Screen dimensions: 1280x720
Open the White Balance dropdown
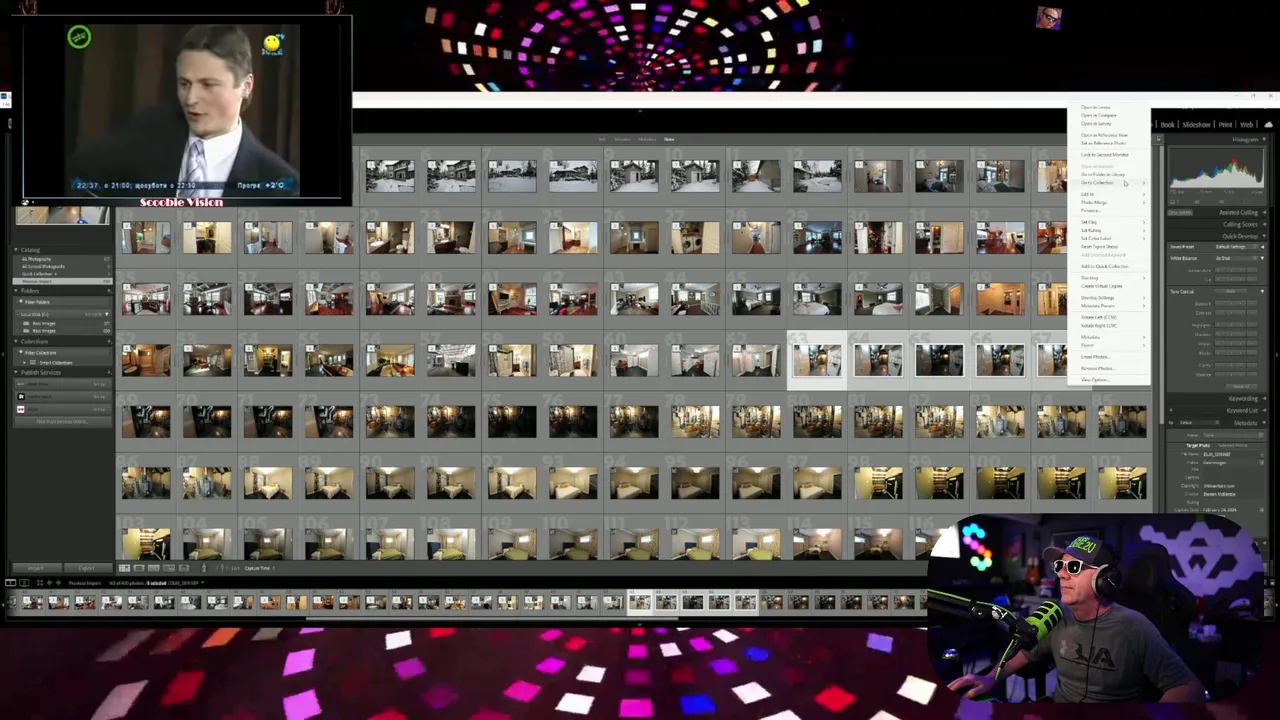click(1237, 258)
